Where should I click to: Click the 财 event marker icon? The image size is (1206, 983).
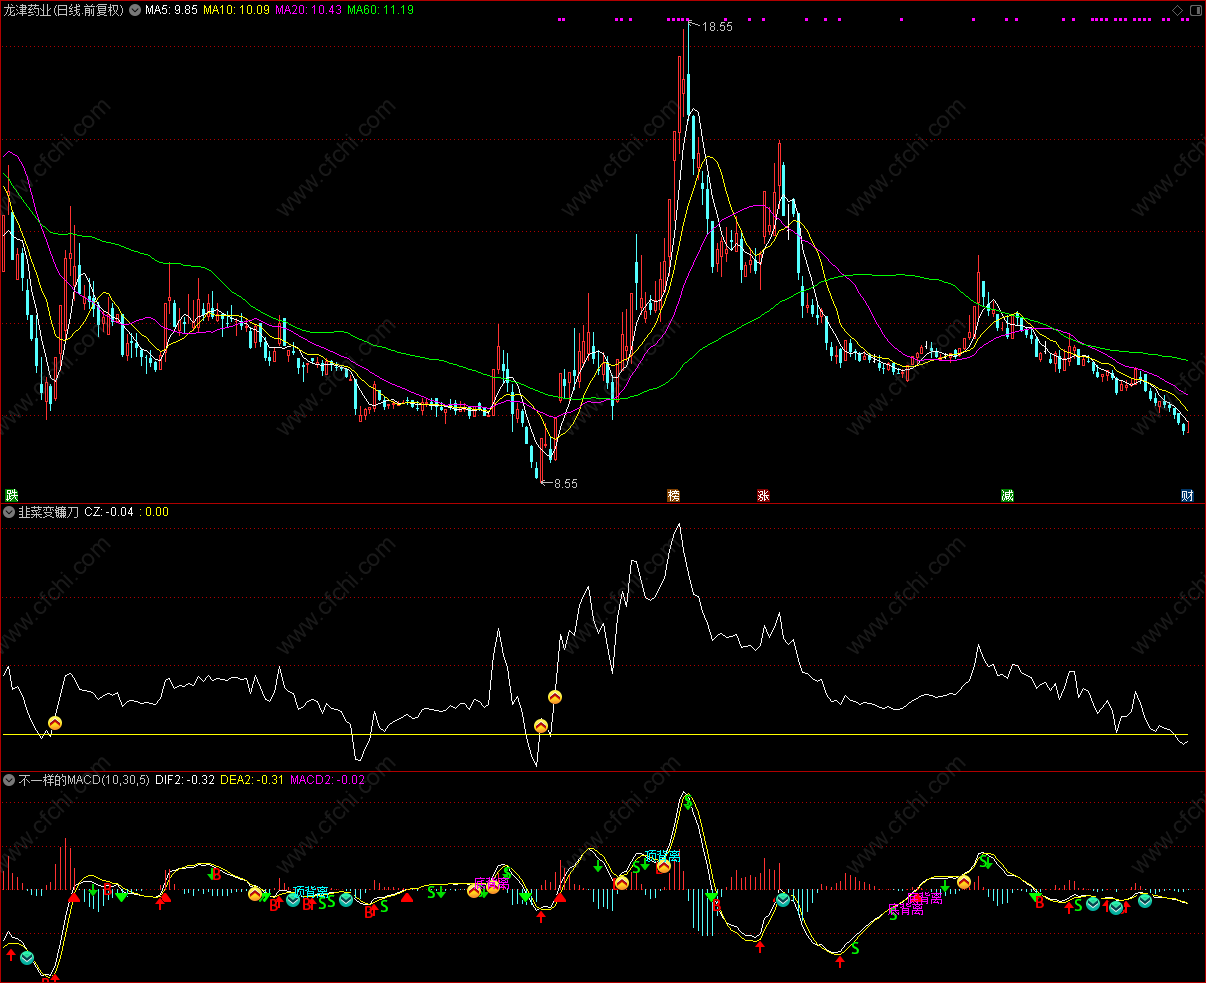[x=1187, y=495]
